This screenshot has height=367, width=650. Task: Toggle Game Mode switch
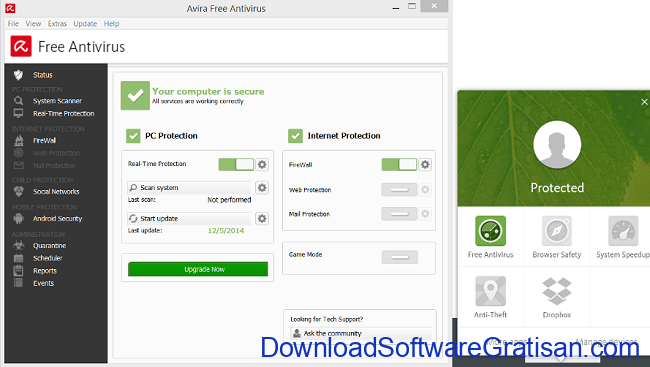click(x=400, y=257)
